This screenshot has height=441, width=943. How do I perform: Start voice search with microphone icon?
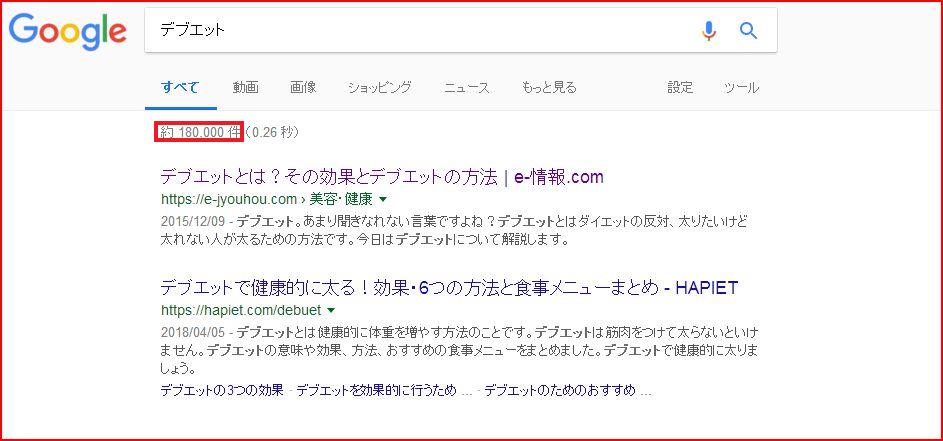(709, 30)
